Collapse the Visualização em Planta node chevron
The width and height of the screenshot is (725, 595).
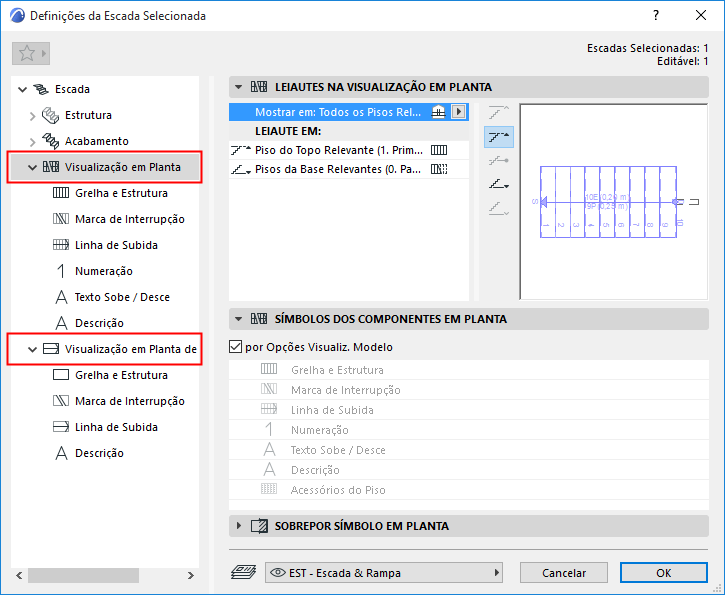pos(32,167)
